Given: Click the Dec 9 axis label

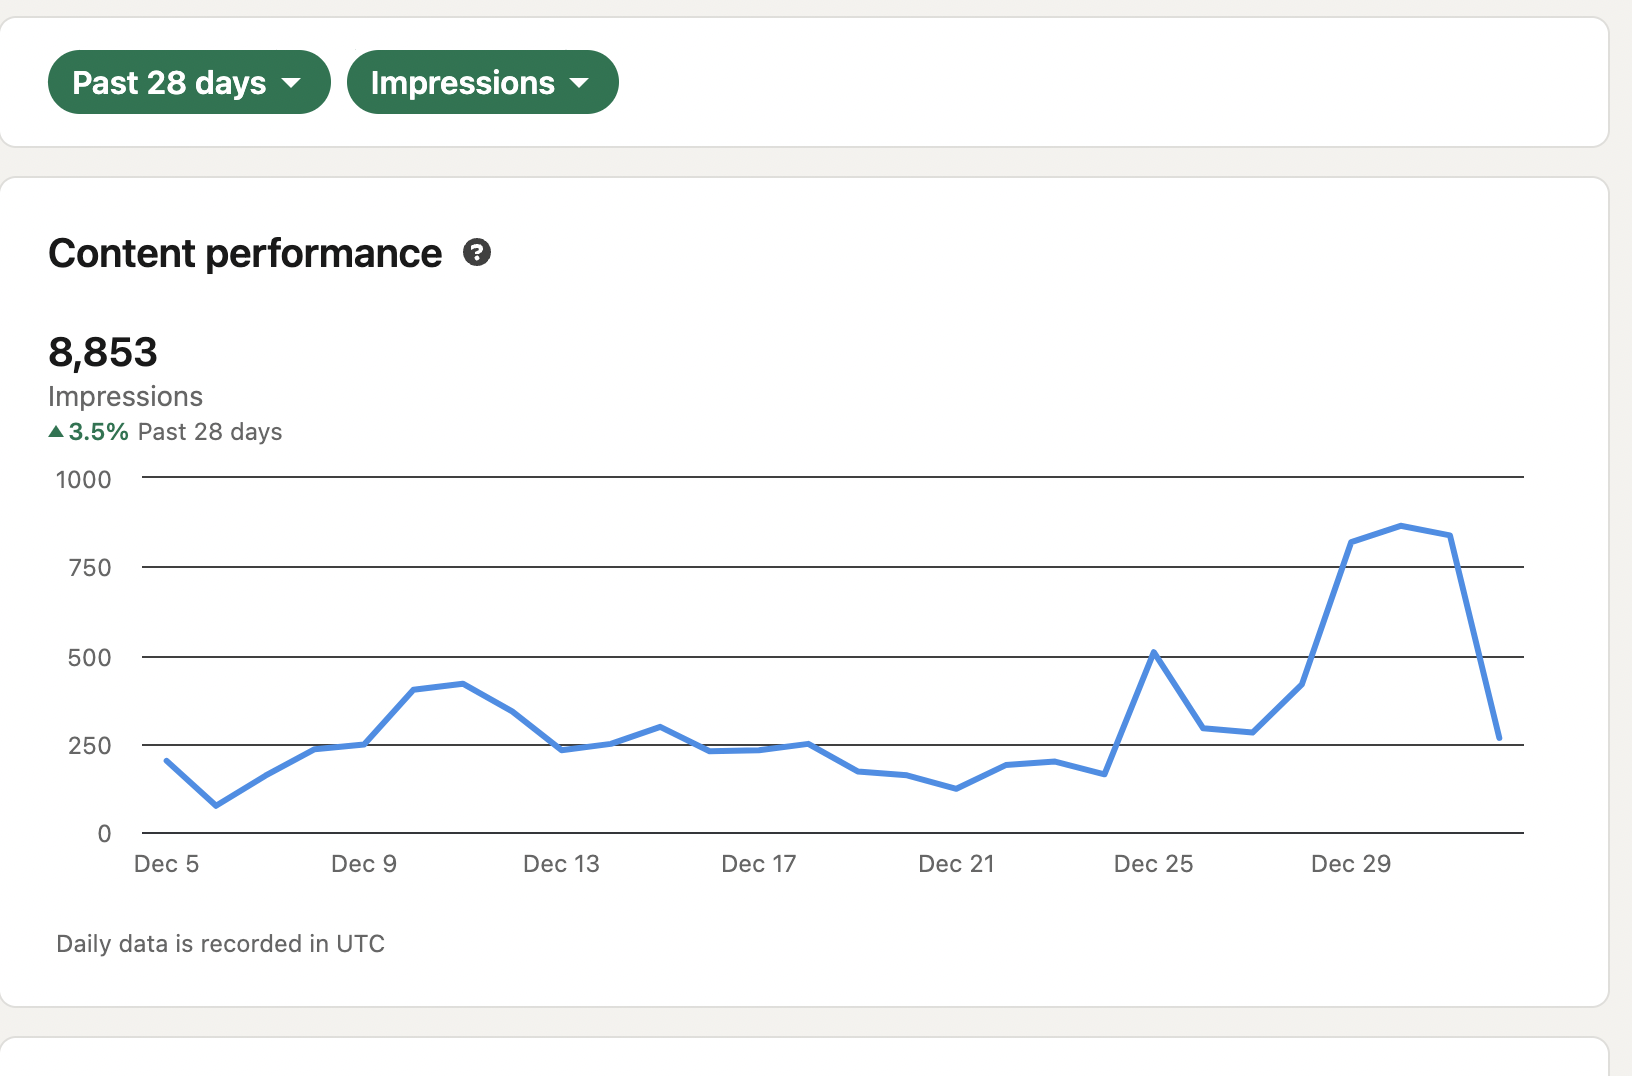Looking at the screenshot, I should coord(364,864).
